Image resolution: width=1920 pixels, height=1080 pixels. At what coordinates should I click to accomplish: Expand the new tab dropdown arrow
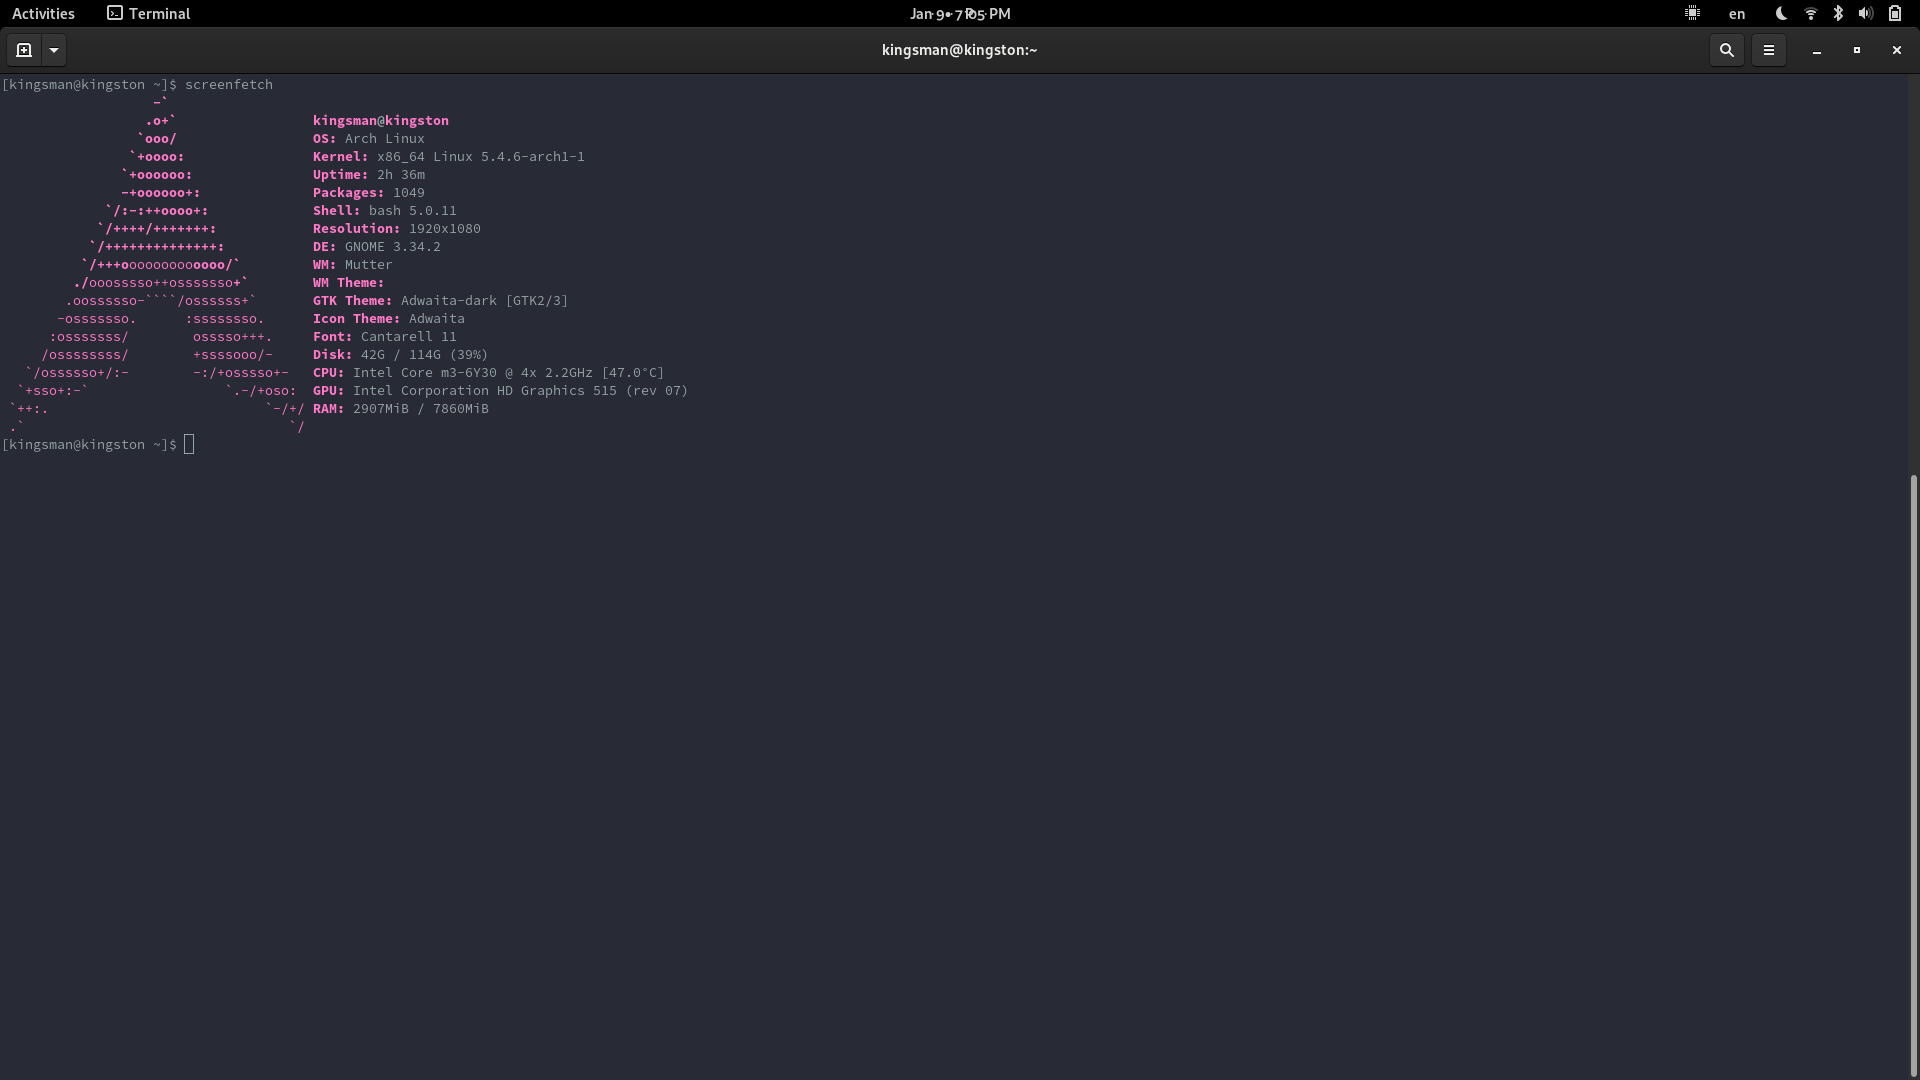tap(54, 50)
